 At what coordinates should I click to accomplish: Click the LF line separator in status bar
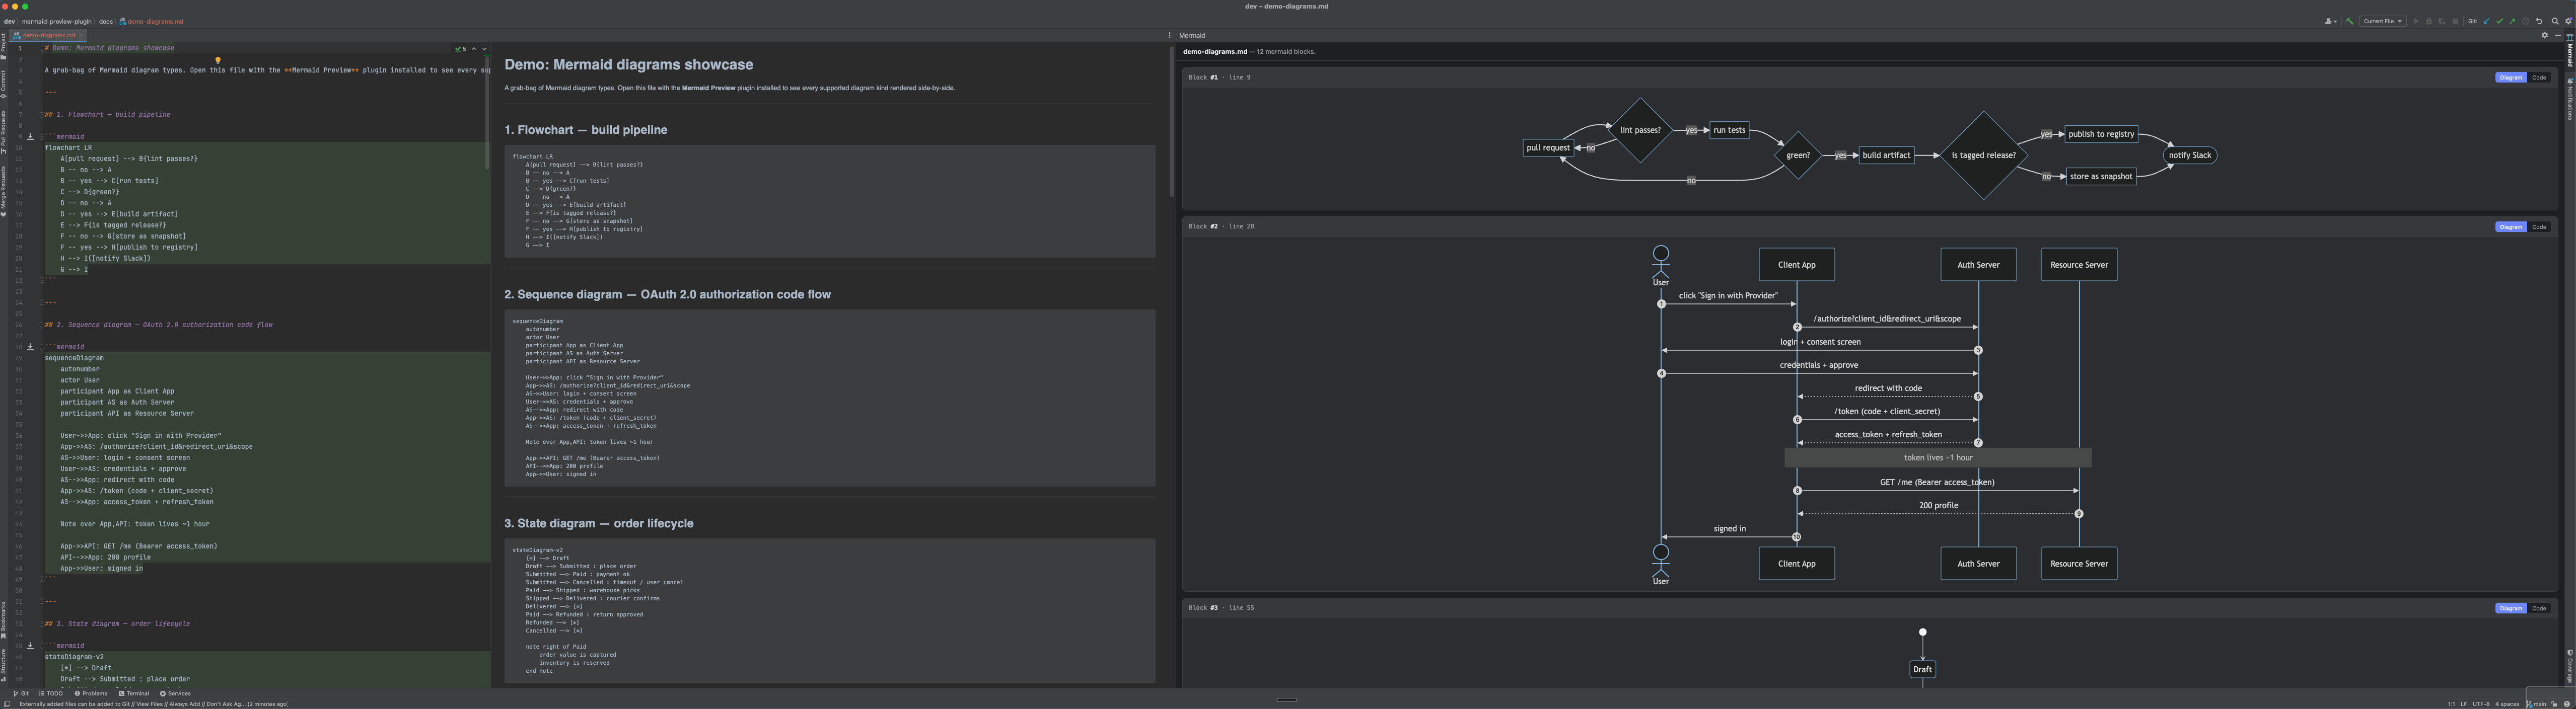coord(2464,704)
